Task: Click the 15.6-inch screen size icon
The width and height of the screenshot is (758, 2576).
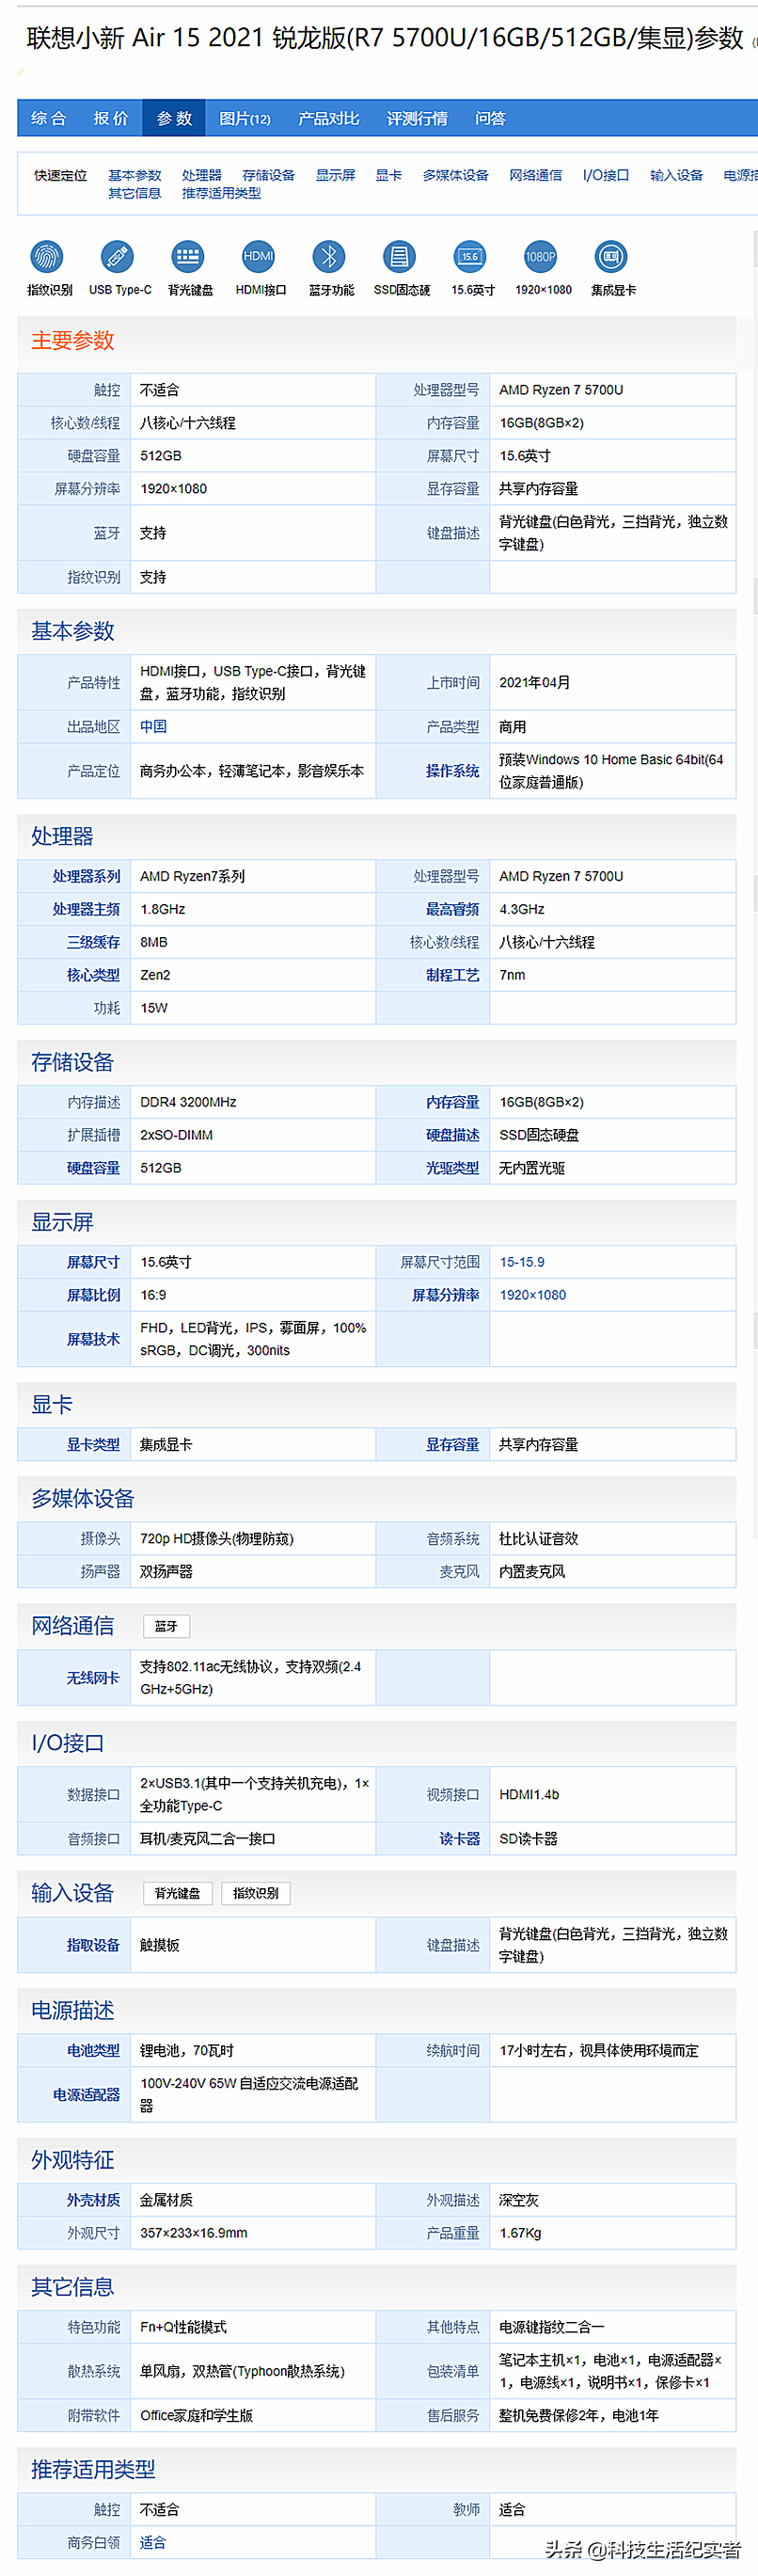Action: coord(470,258)
